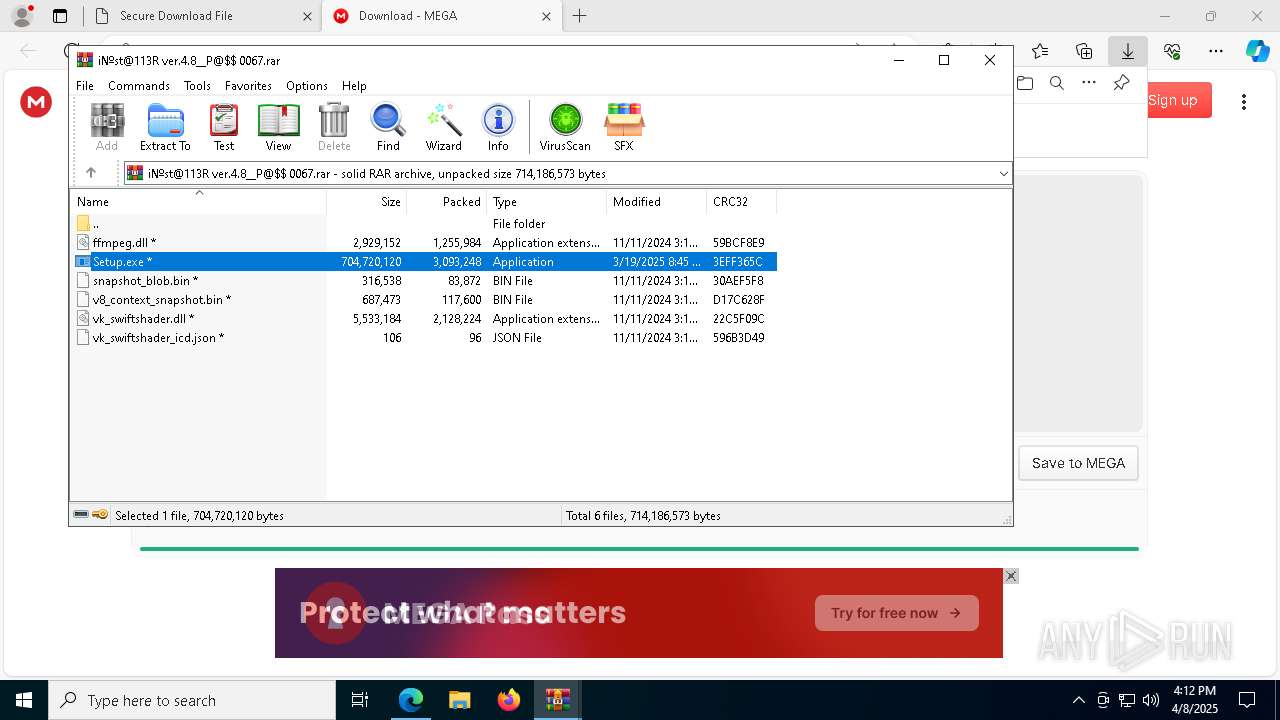Viewport: 1280px width, 720px height.
Task: Click the MEGA logo
Action: 36,101
